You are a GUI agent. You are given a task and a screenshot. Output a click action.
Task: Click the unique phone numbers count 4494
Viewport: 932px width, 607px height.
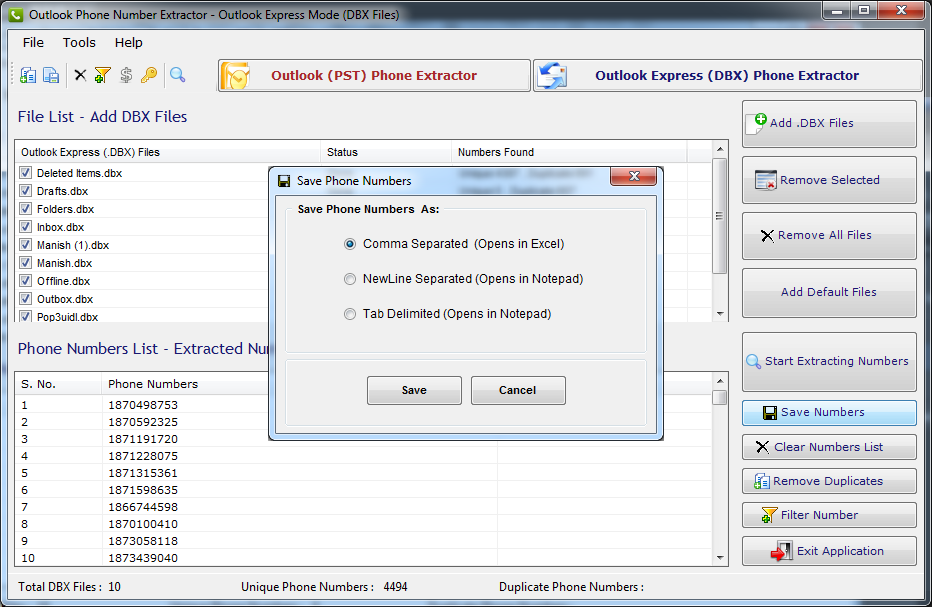(395, 587)
